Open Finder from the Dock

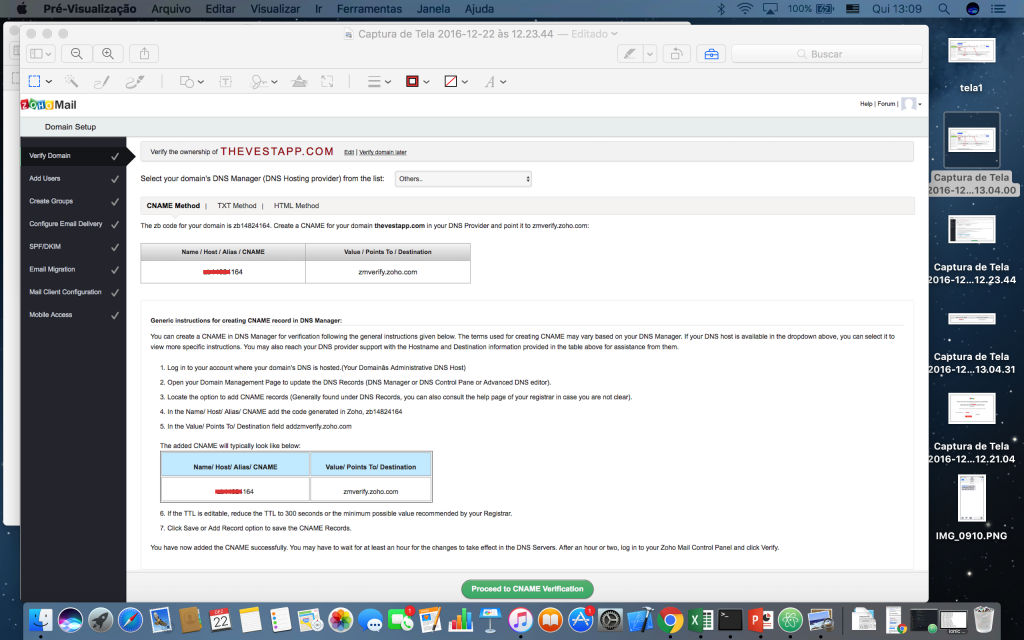tap(40, 619)
